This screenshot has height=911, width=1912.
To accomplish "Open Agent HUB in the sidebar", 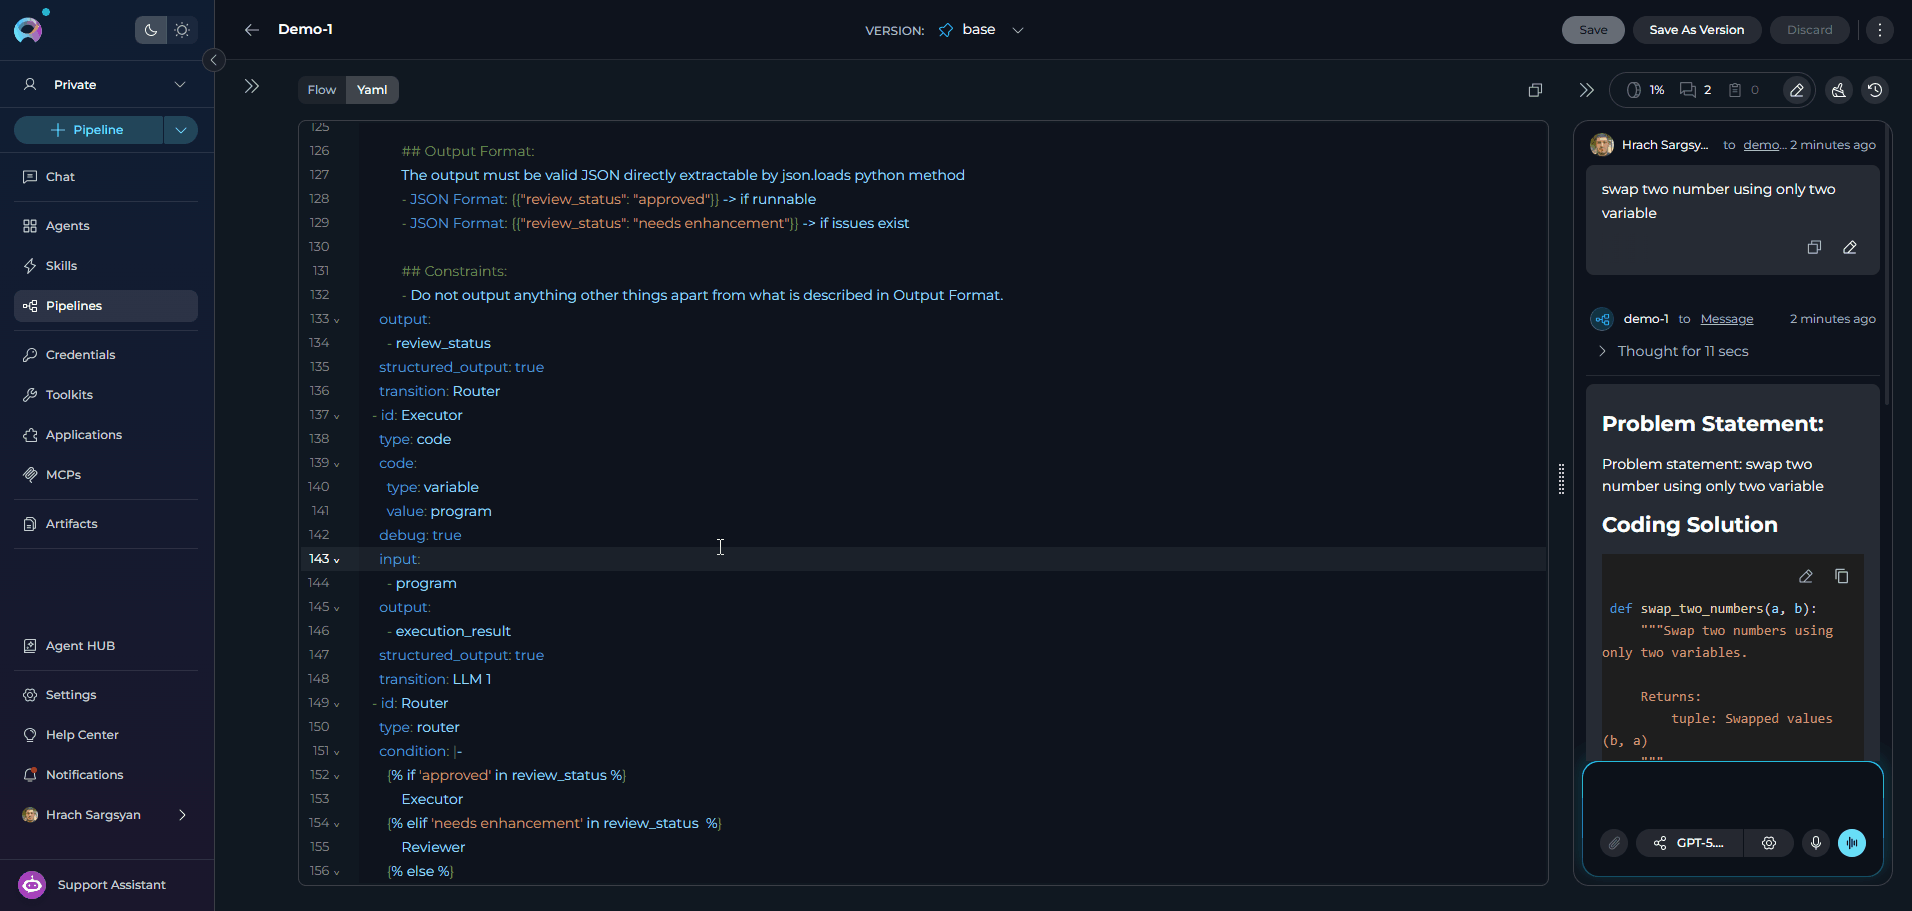I will pyautogui.click(x=106, y=646).
